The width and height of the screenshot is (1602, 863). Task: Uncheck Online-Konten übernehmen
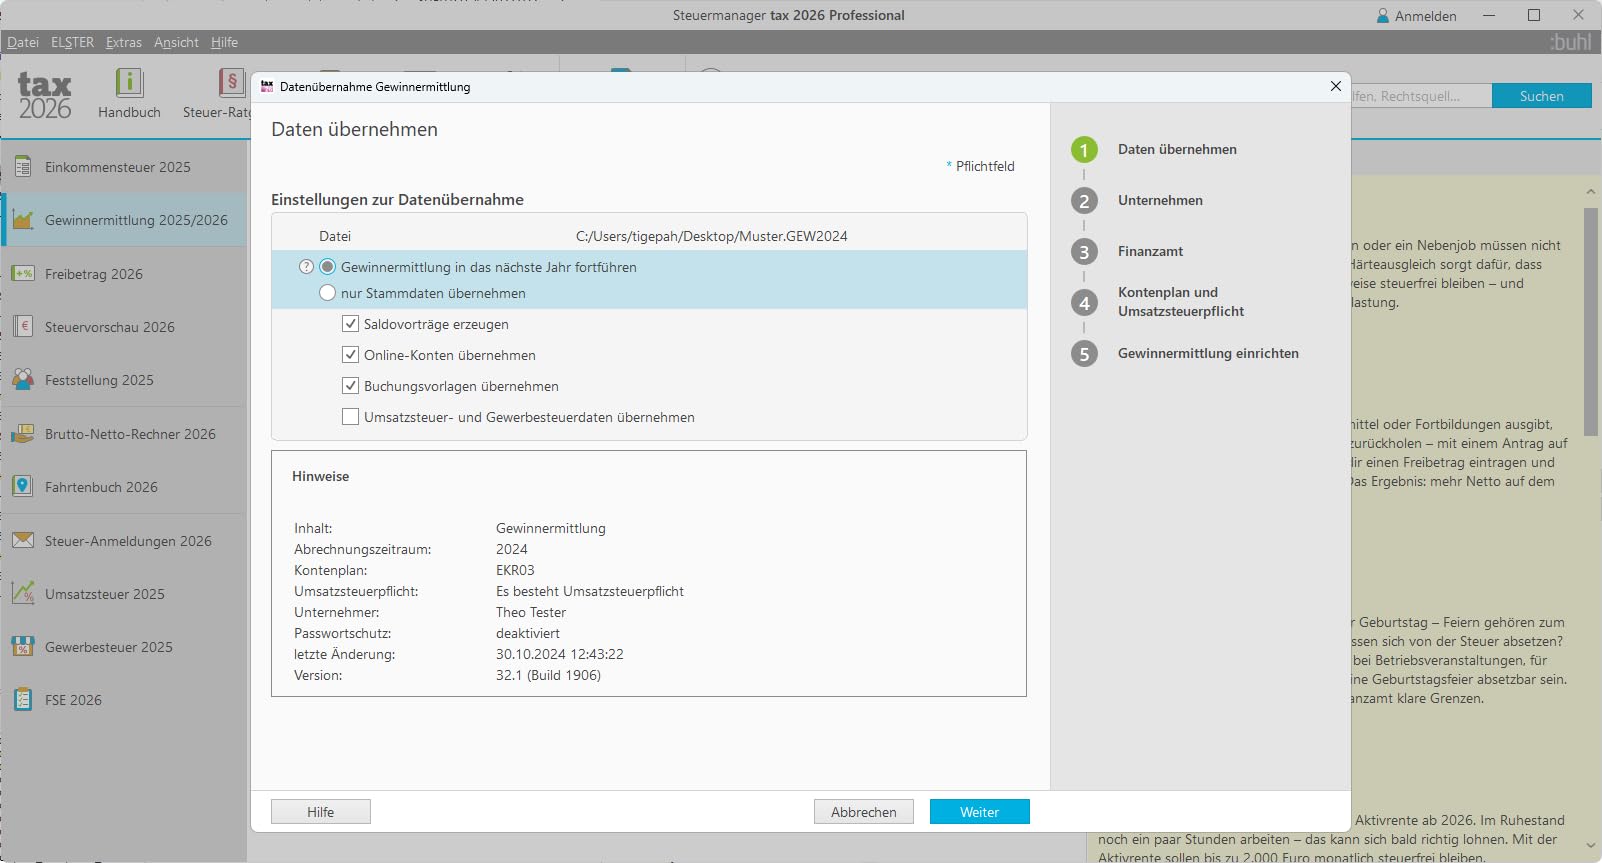coord(350,355)
